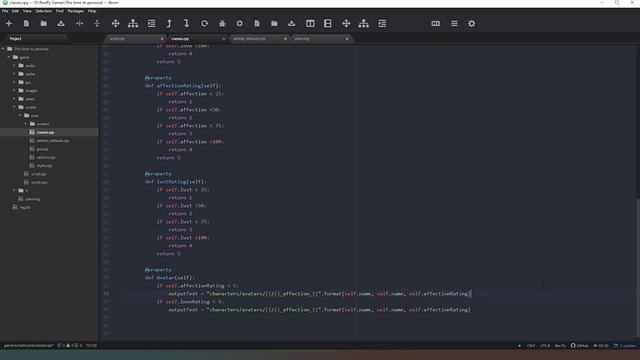Switch to the script.rpy editor tab

(x=135, y=39)
